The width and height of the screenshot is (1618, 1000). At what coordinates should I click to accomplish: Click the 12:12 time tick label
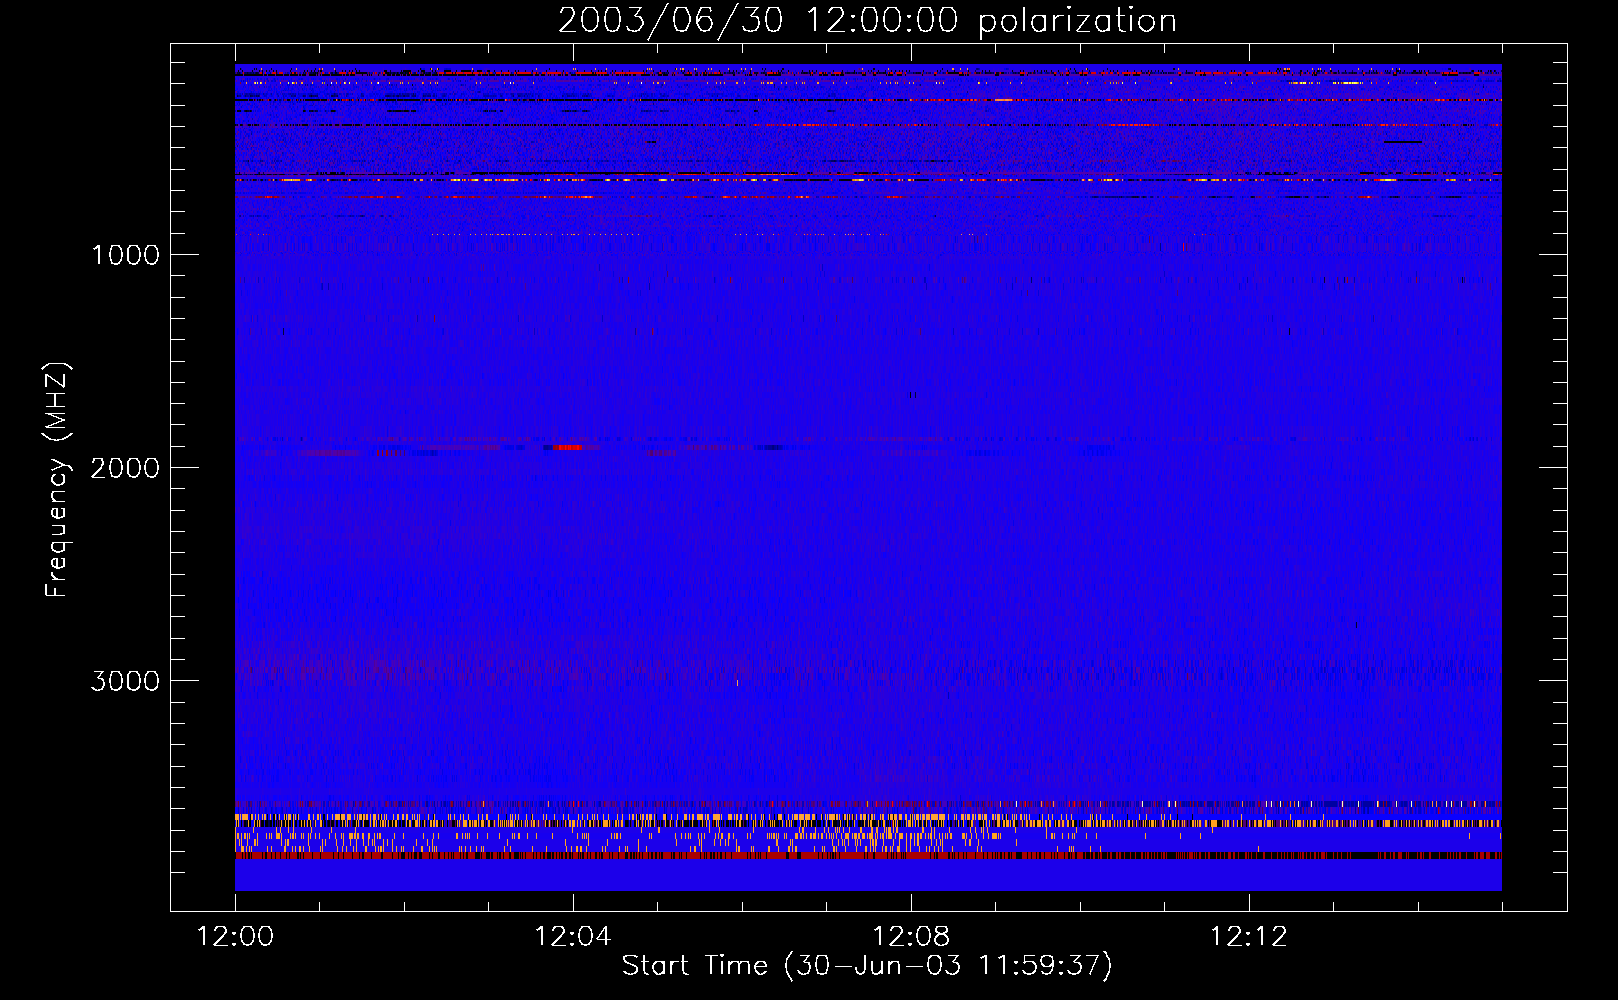1248,937
